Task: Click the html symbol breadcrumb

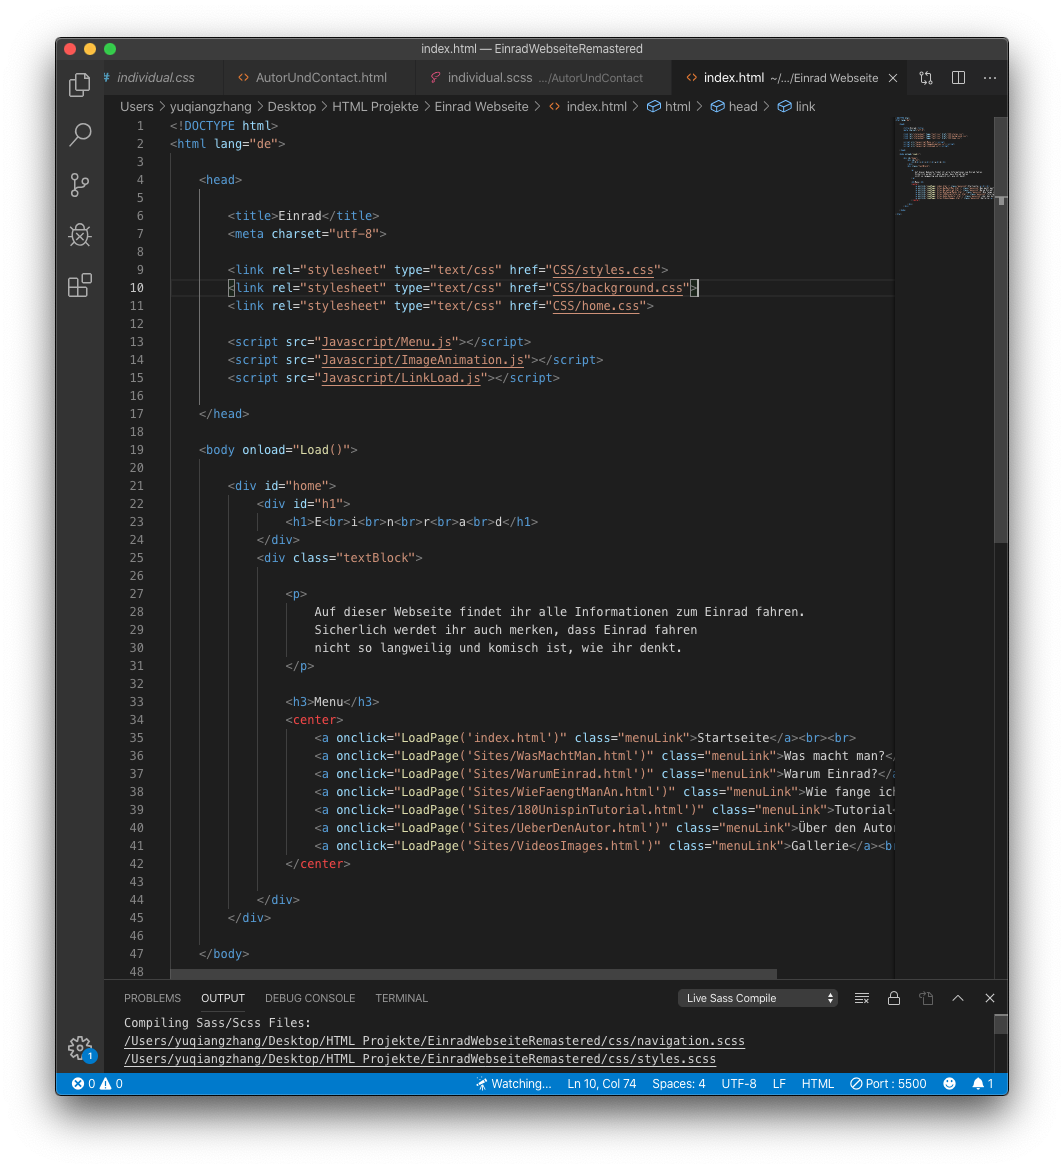Action: (669, 107)
